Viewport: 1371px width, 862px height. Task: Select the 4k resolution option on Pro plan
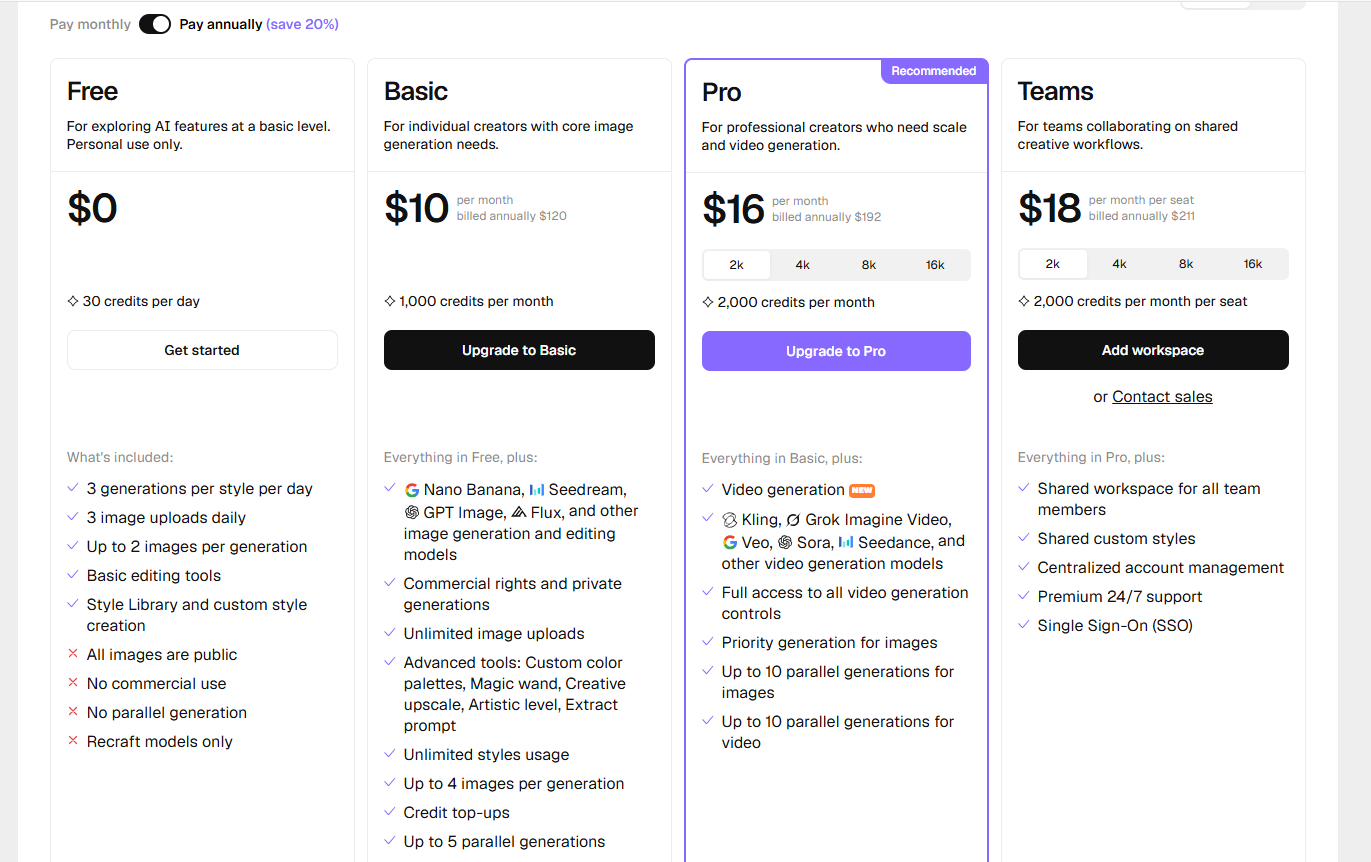[802, 264]
